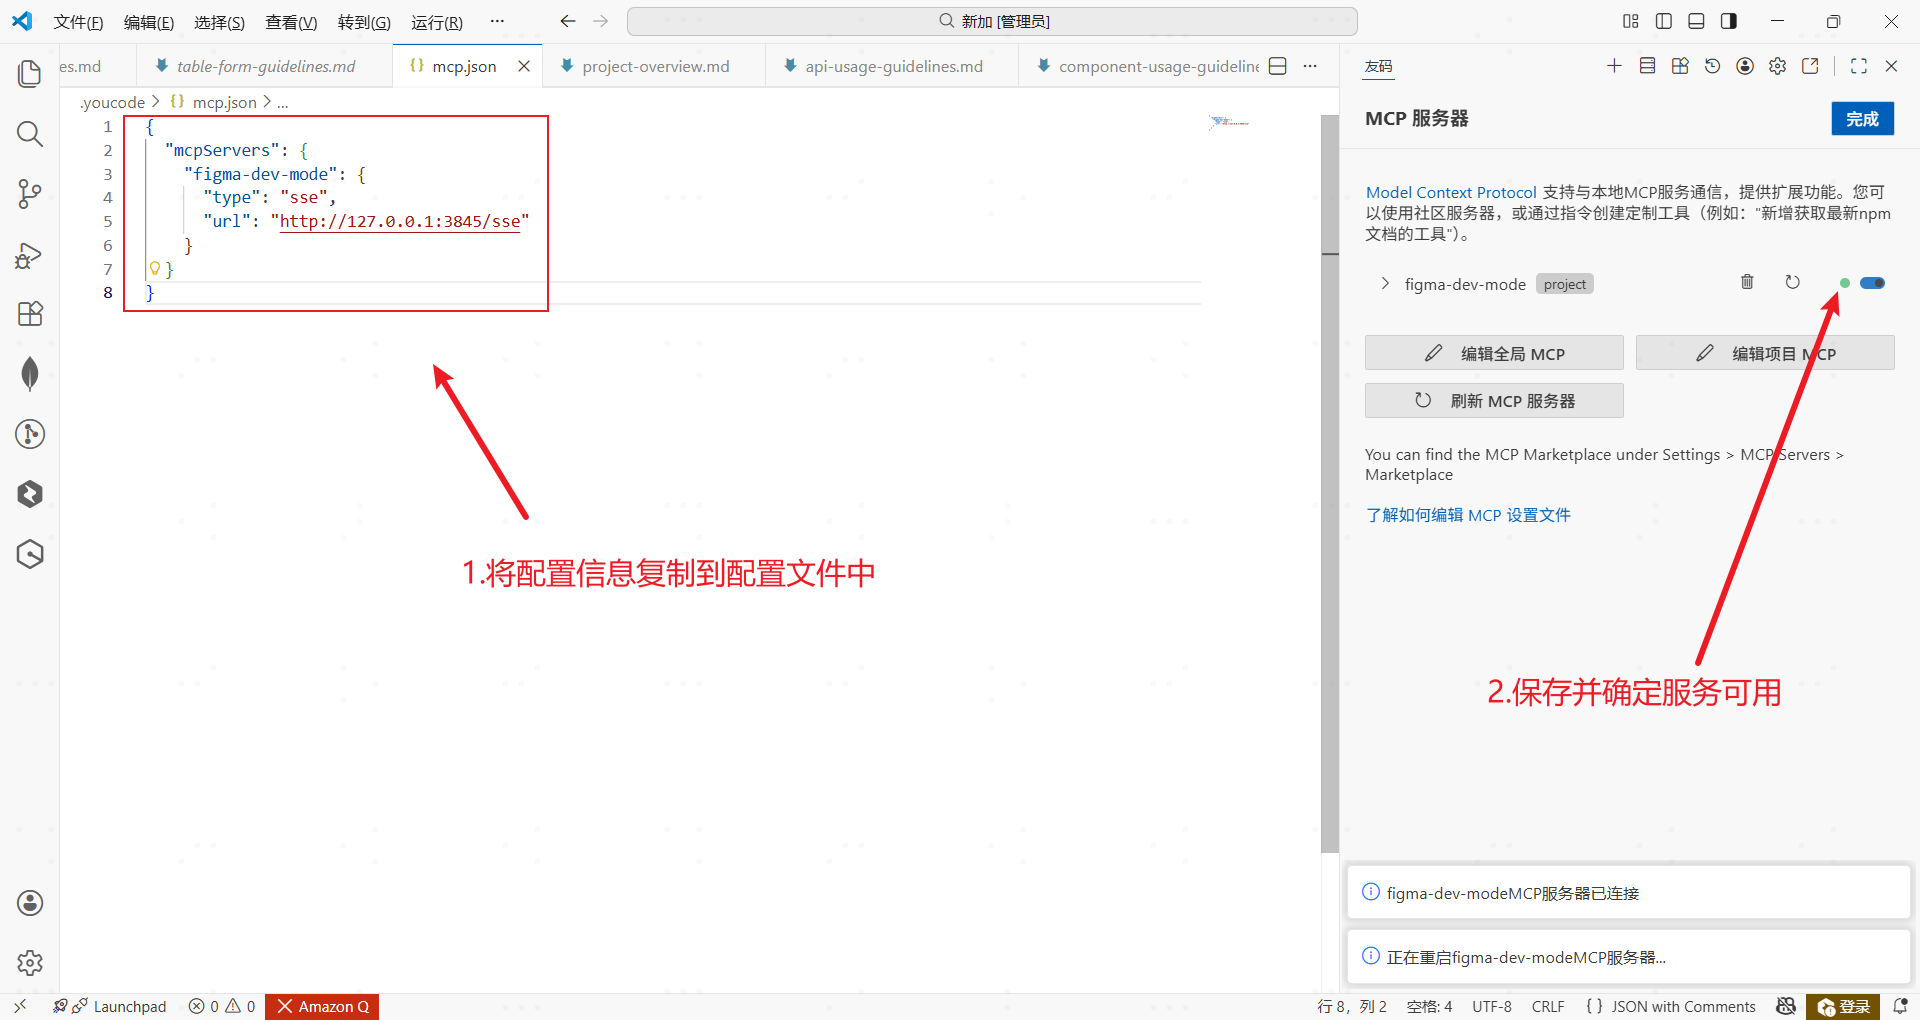Click the history icon in panel header
1920x1020 pixels.
tap(1712, 66)
